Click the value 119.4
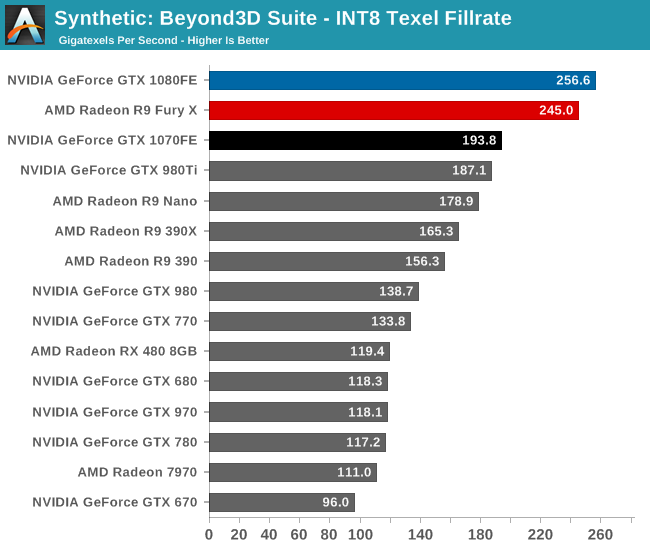Image resolution: width=650 pixels, height=550 pixels. tap(367, 351)
